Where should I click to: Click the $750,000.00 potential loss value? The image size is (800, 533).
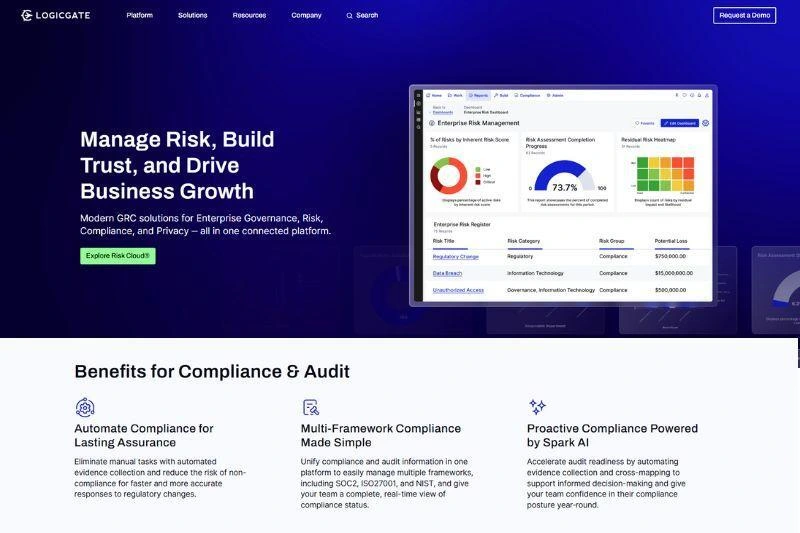pyautogui.click(x=670, y=257)
